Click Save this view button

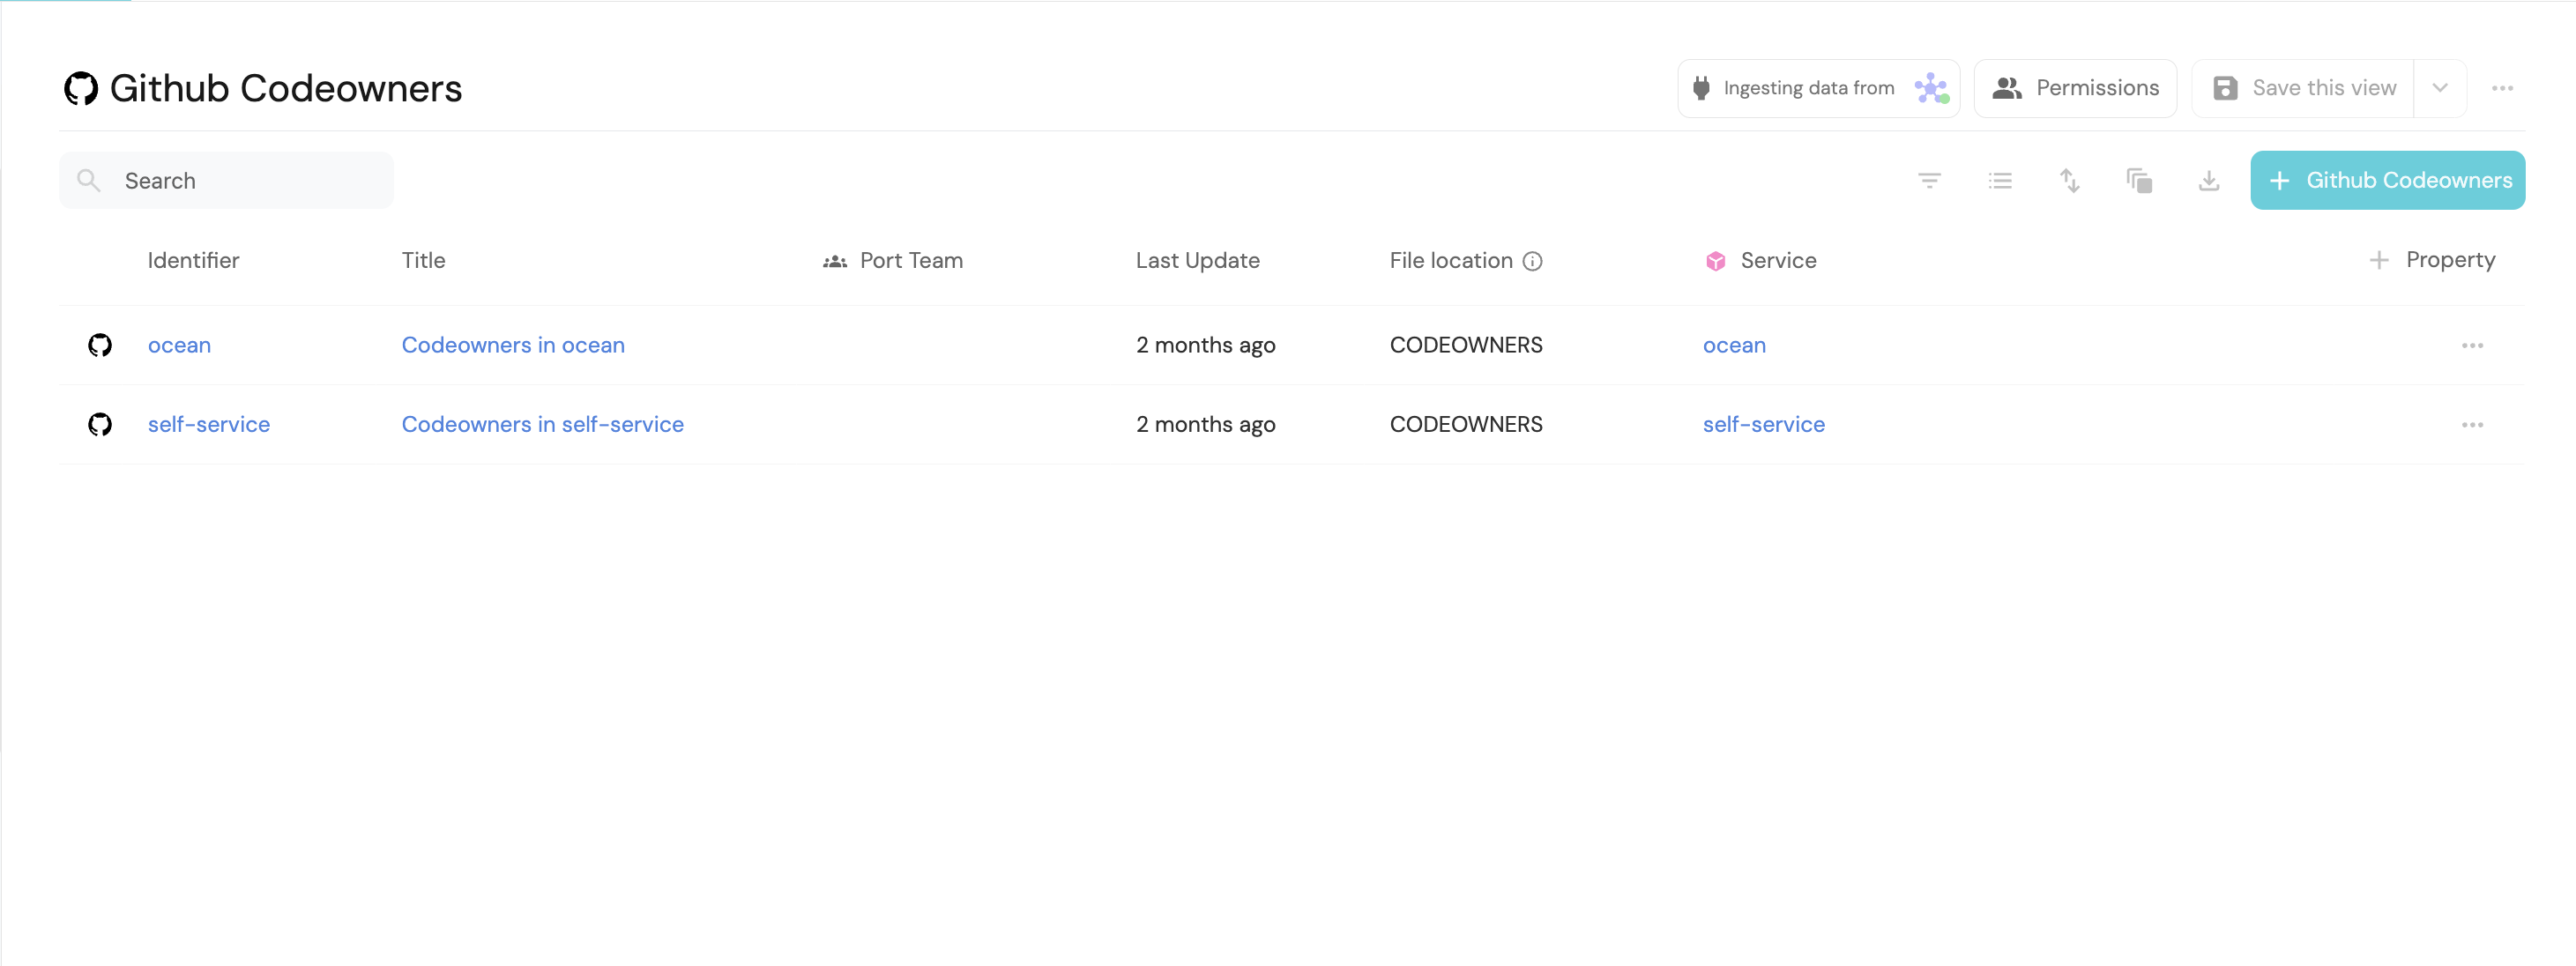[x=2303, y=88]
